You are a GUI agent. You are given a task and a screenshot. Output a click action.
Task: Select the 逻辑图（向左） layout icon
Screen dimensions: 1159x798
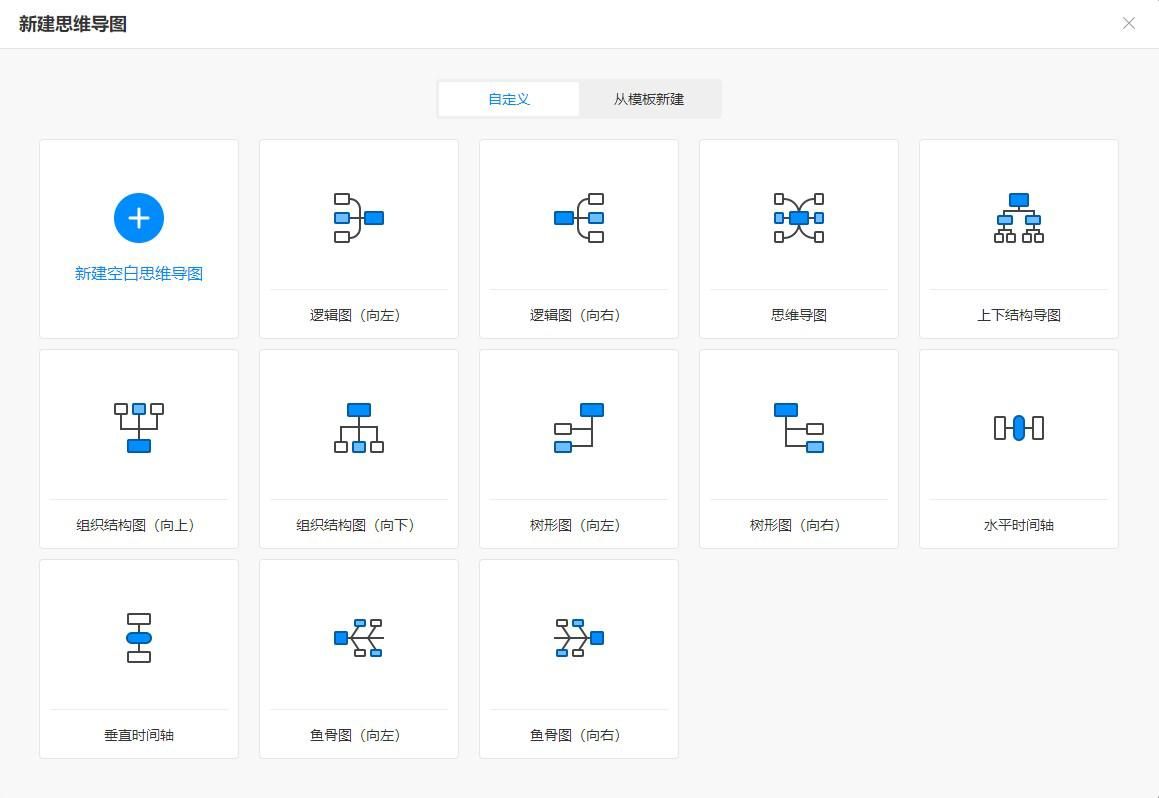pos(358,218)
